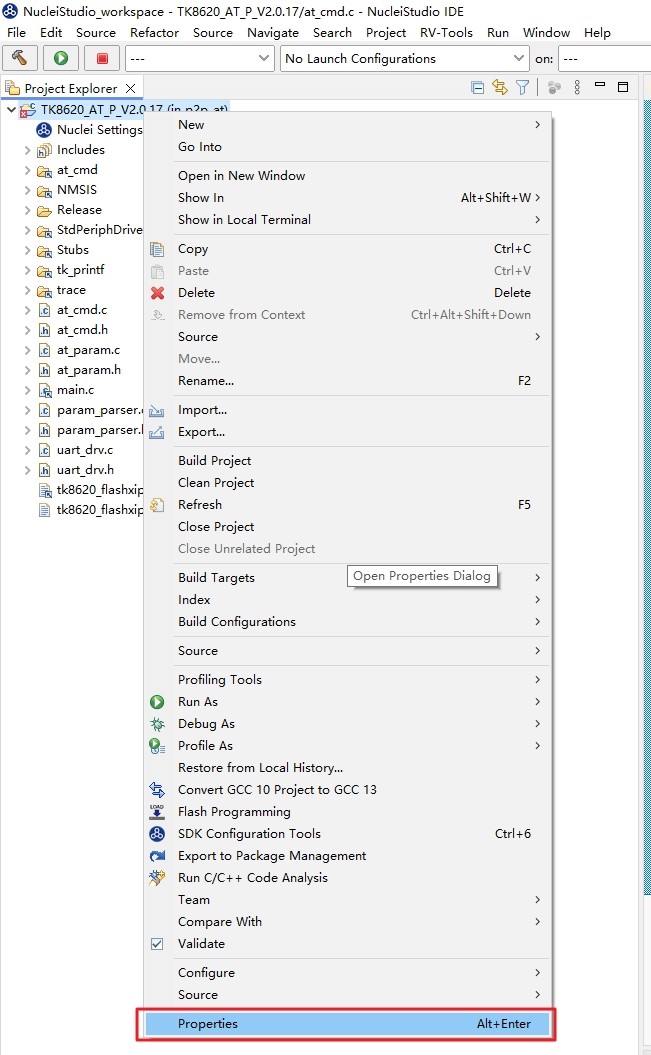The width and height of the screenshot is (651, 1055).
Task: Open the Project Explorer filter icon
Action: pyautogui.click(x=523, y=87)
